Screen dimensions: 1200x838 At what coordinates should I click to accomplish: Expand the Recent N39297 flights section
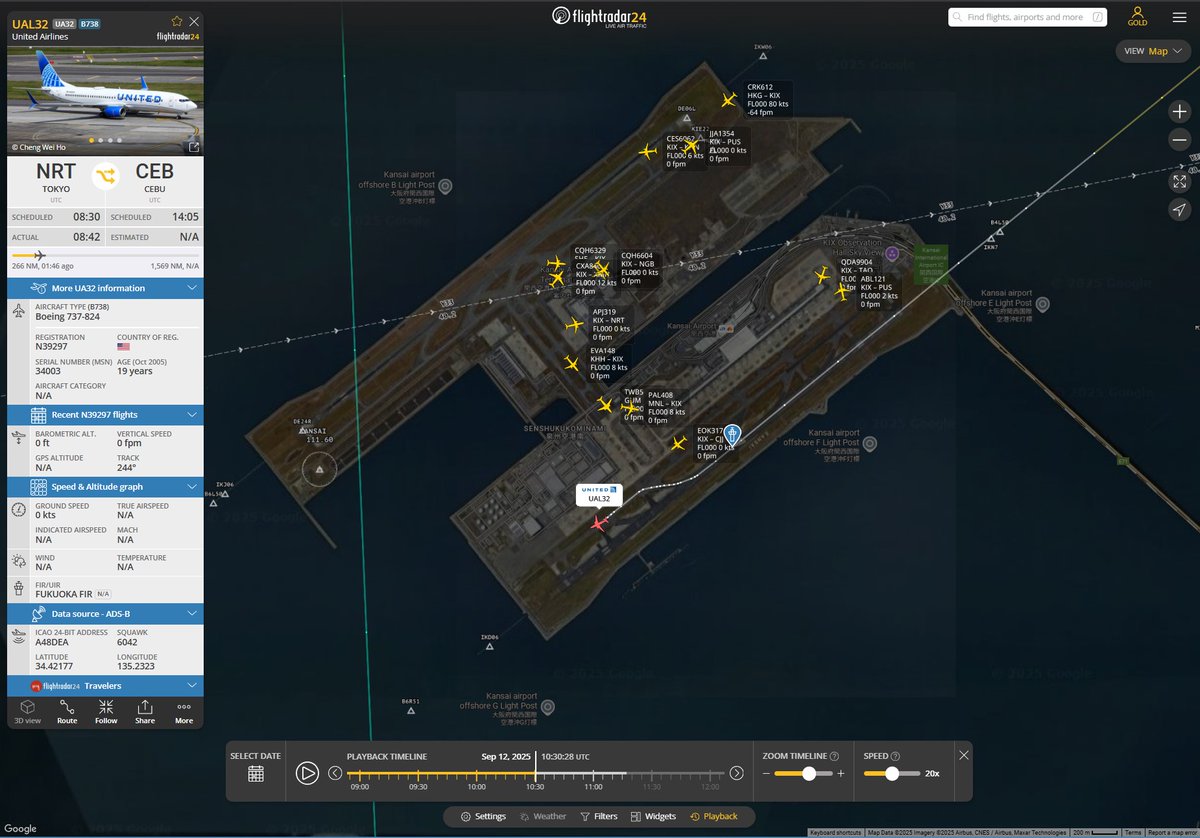pos(194,415)
